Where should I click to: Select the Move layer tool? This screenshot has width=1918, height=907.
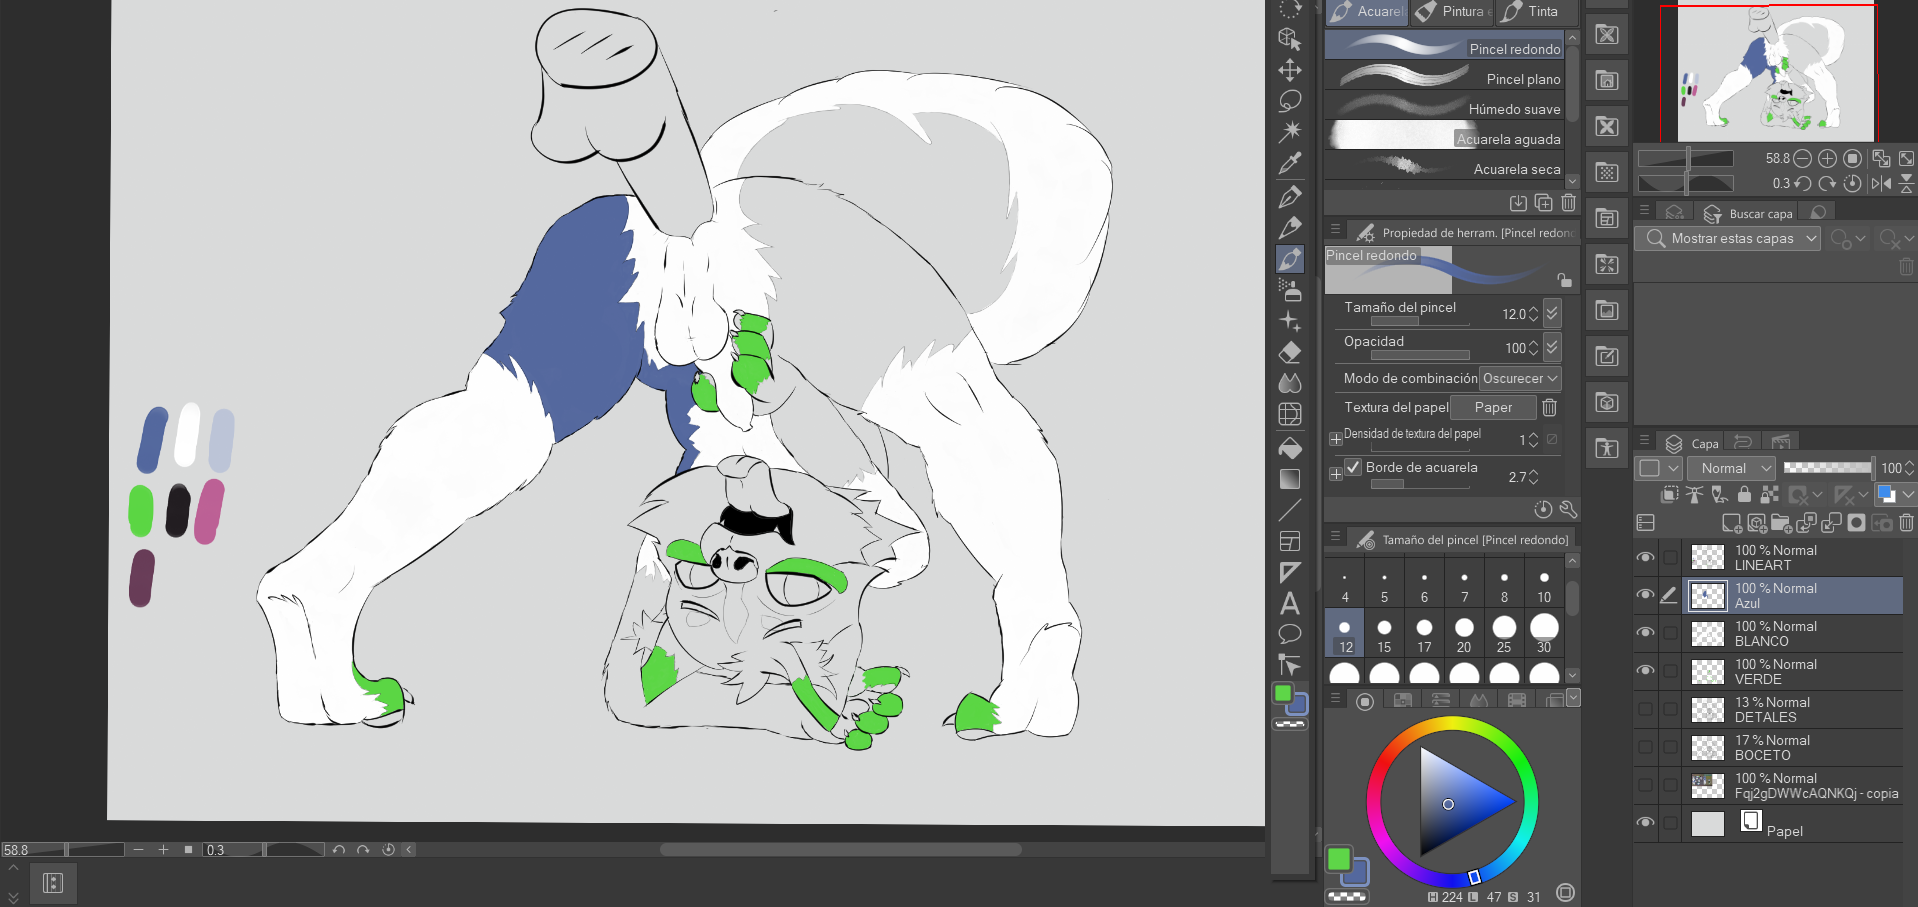(x=1290, y=70)
